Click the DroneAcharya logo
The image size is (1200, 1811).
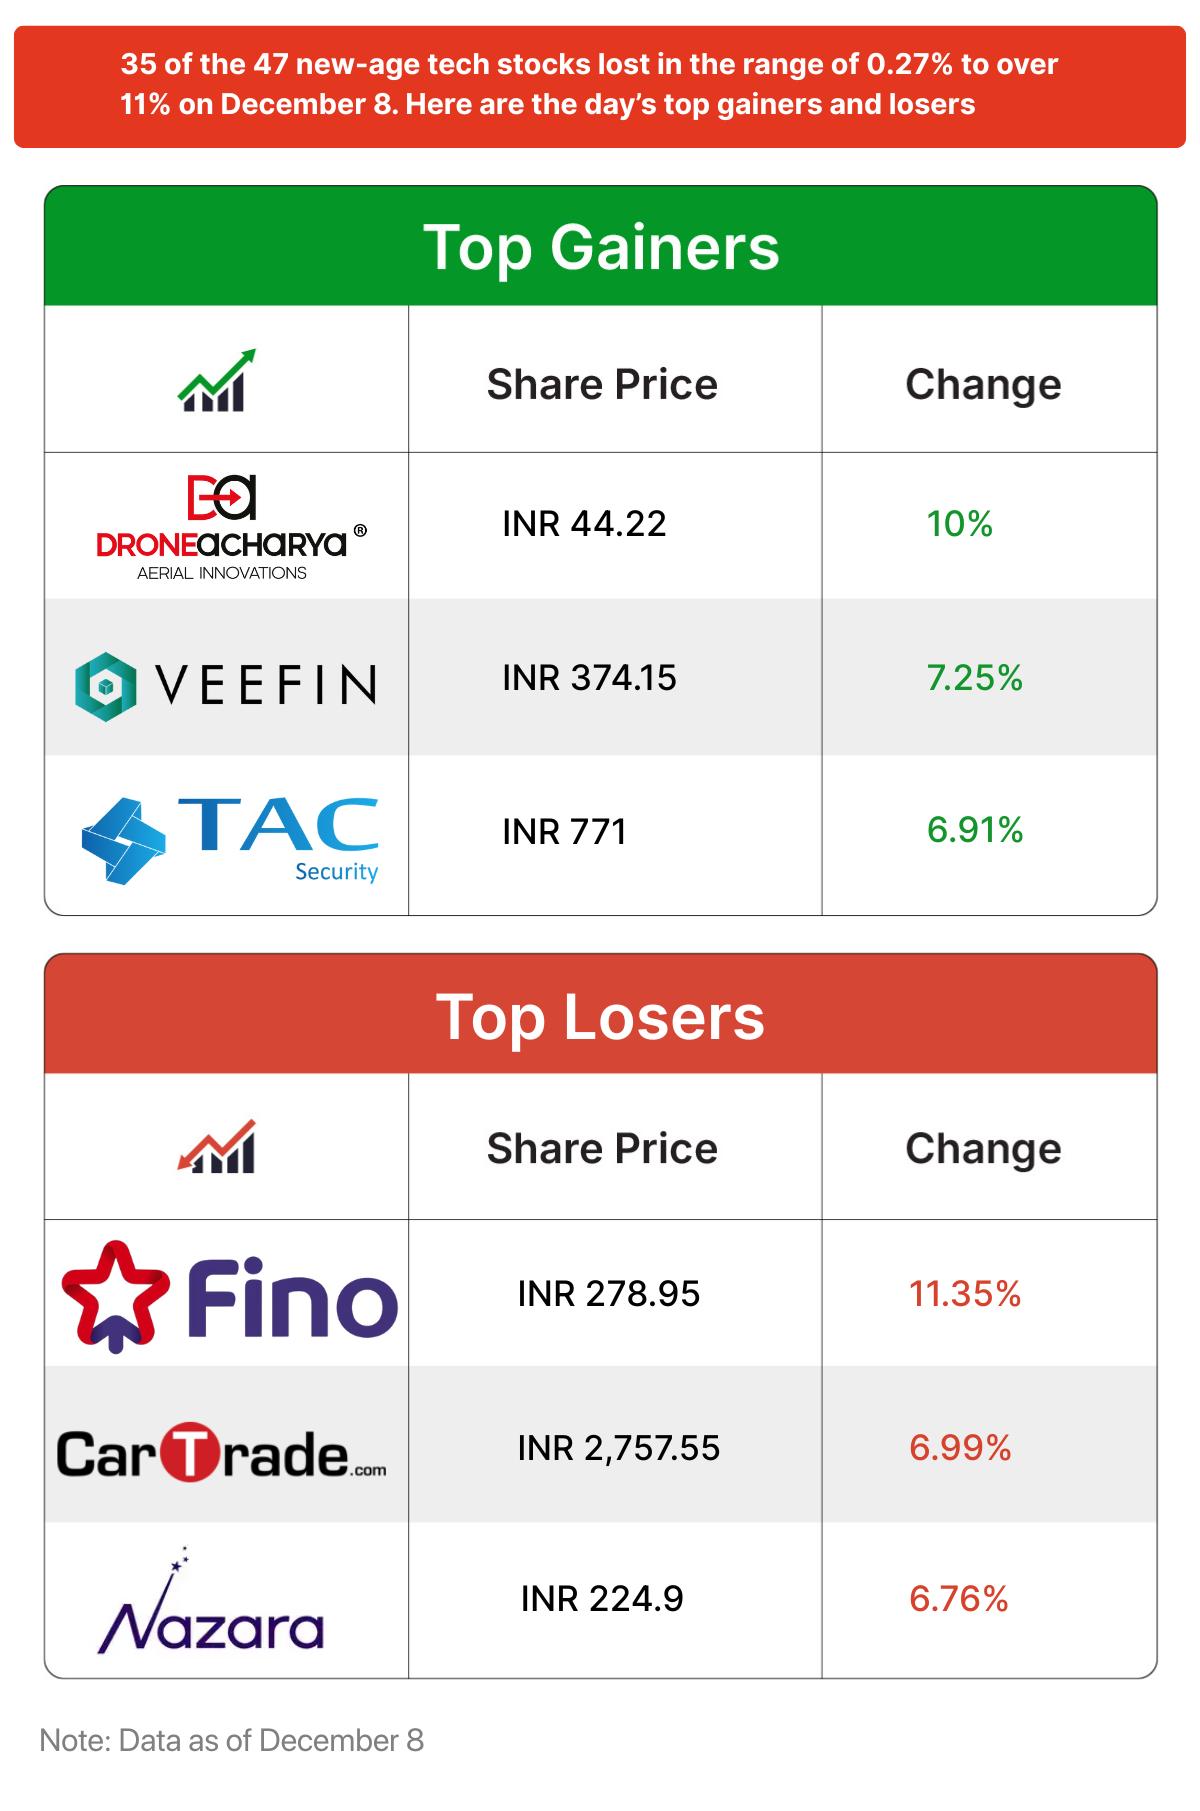[x=225, y=527]
